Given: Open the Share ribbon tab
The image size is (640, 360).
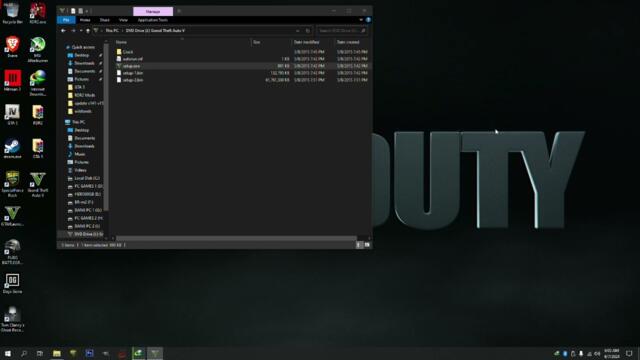Looking at the screenshot, I should point(104,20).
